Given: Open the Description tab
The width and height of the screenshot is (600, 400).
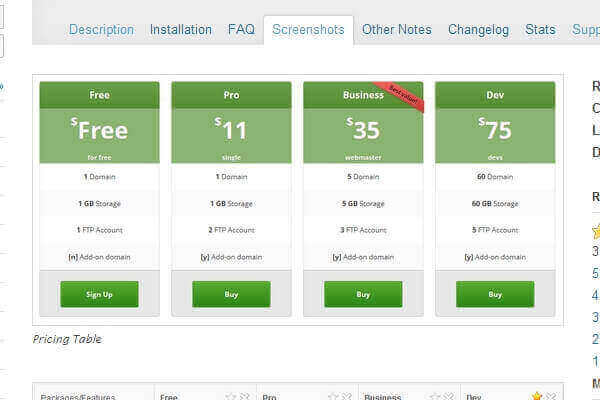Looking at the screenshot, I should [101, 30].
